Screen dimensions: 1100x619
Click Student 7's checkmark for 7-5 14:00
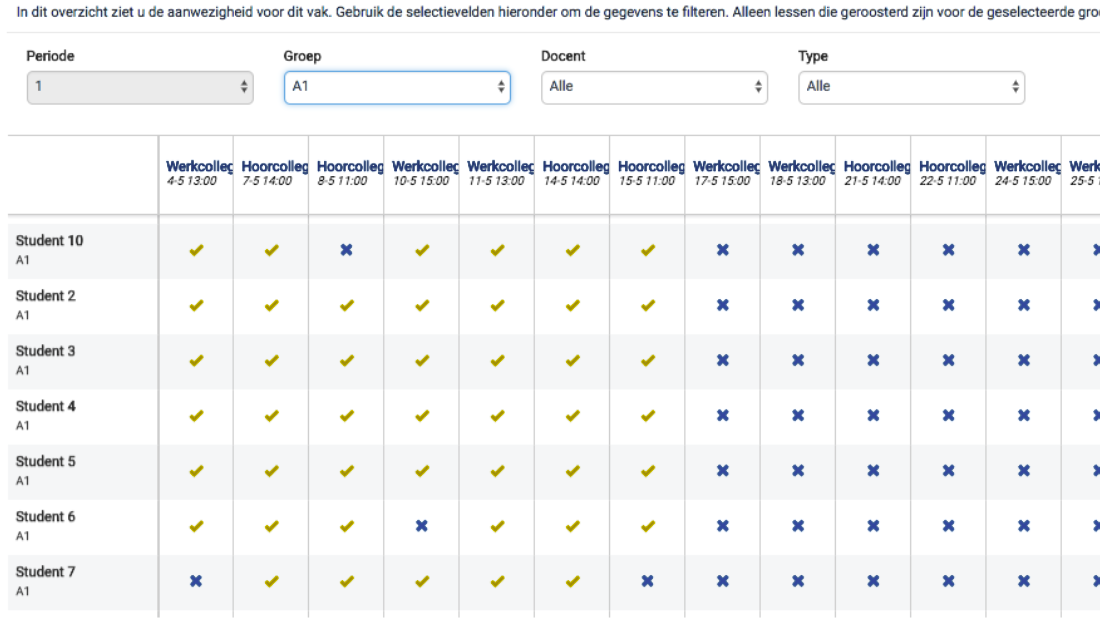[x=271, y=582]
